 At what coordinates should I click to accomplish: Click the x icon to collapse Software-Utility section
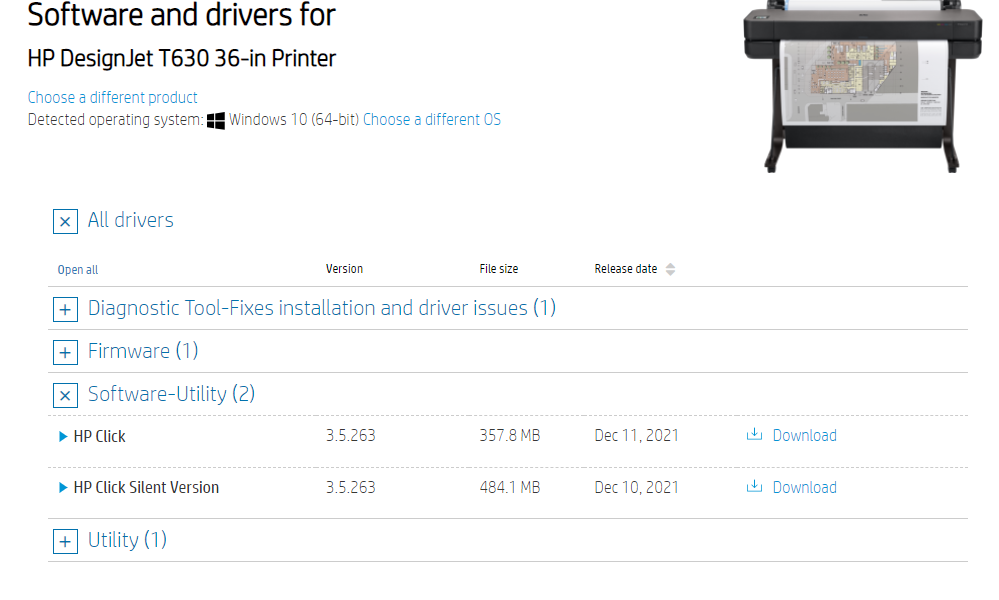tap(65, 395)
